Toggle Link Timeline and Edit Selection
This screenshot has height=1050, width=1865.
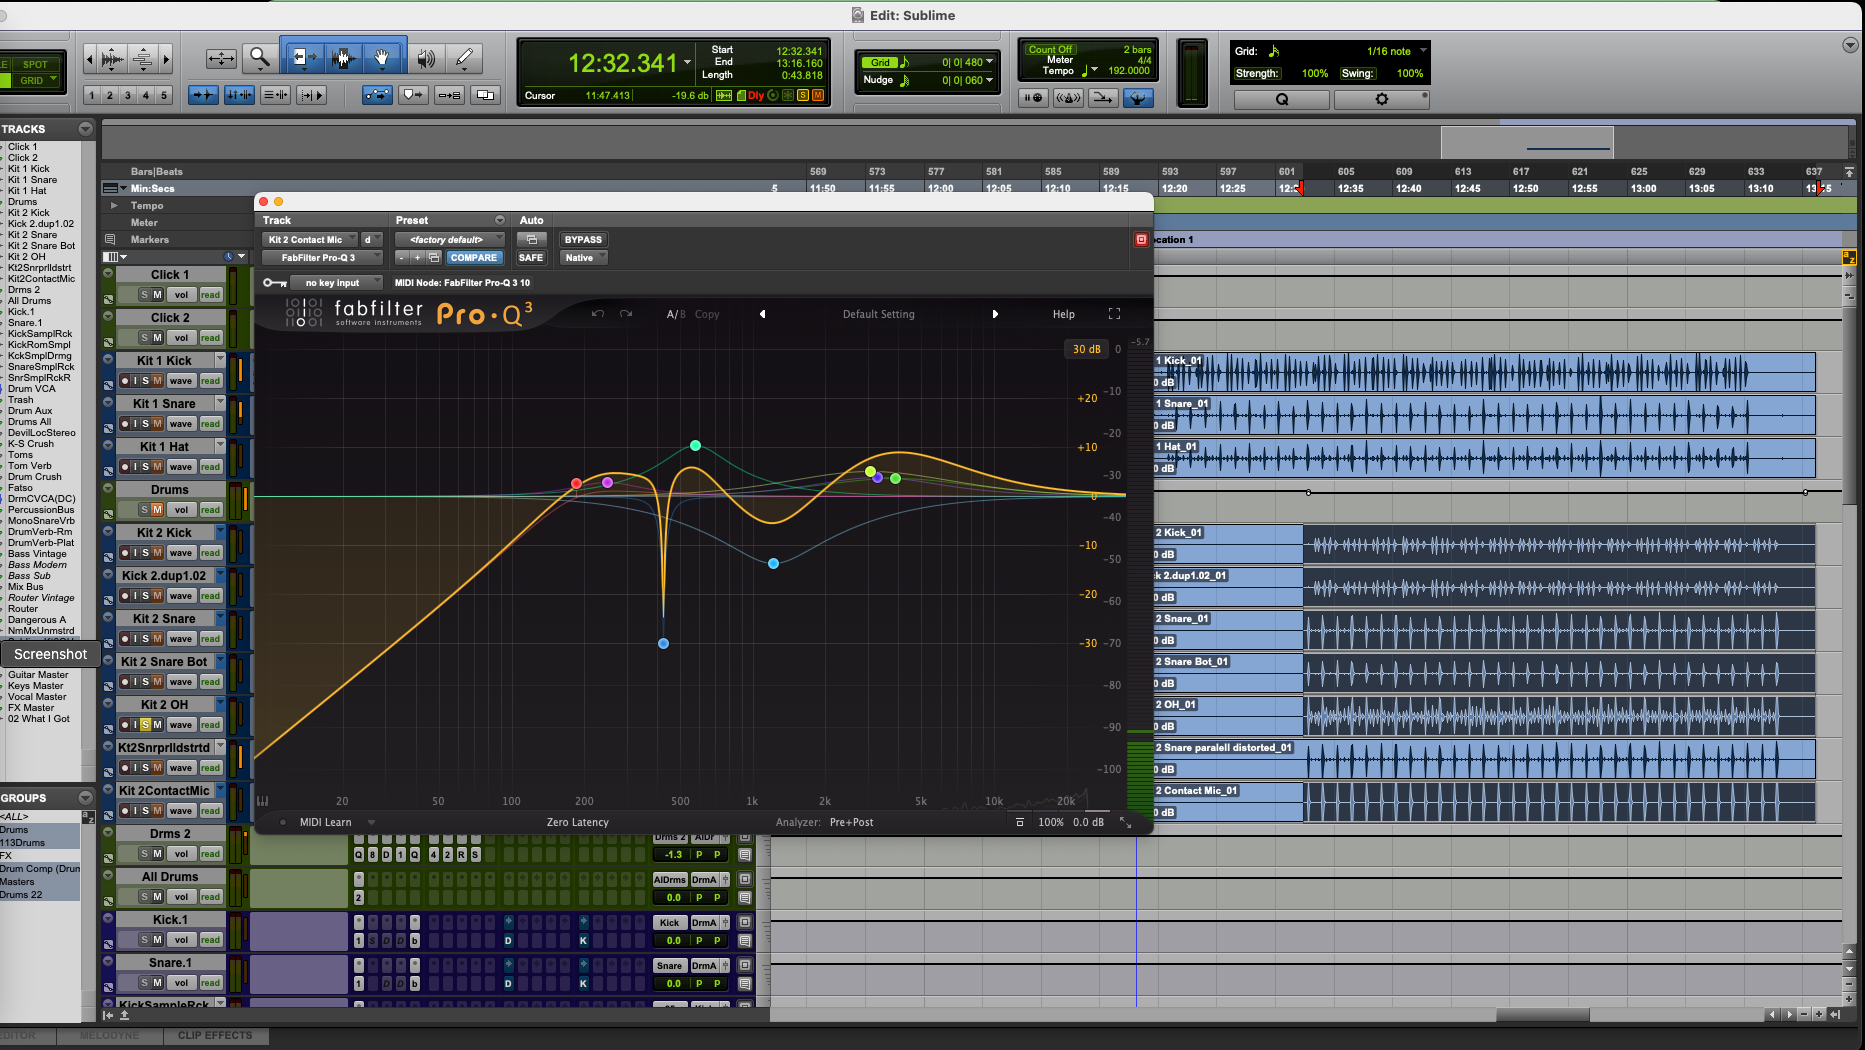239,95
